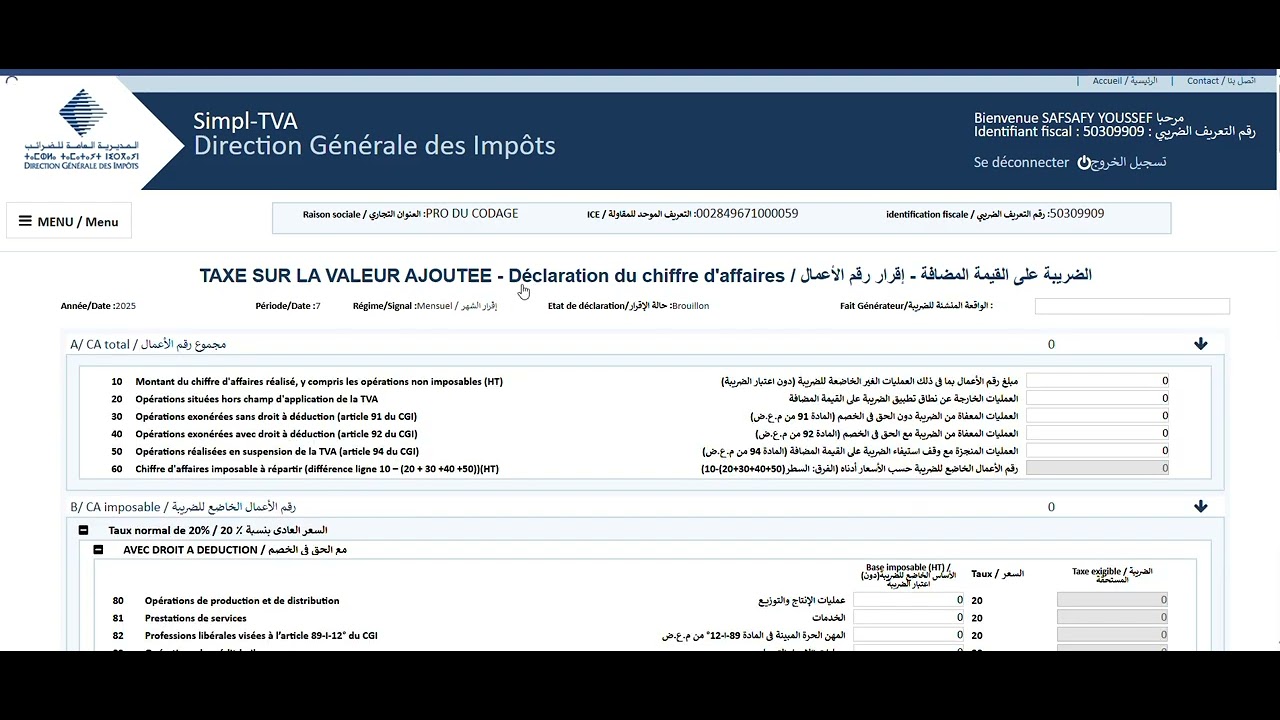
Task: Click the Arabic logout text تسجيل الخروج
Action: (1131, 162)
